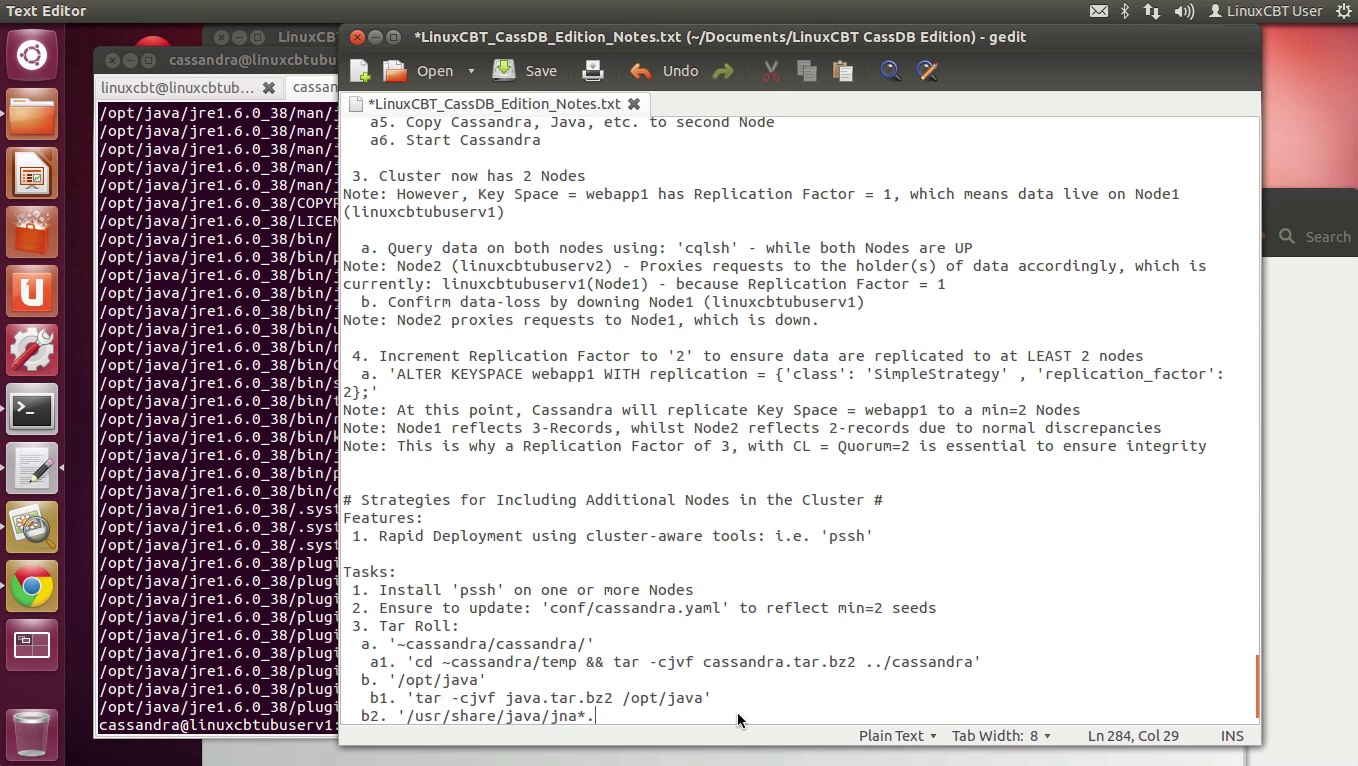
Task: Click the "a6. Start Cassandra" line
Action: [455, 140]
